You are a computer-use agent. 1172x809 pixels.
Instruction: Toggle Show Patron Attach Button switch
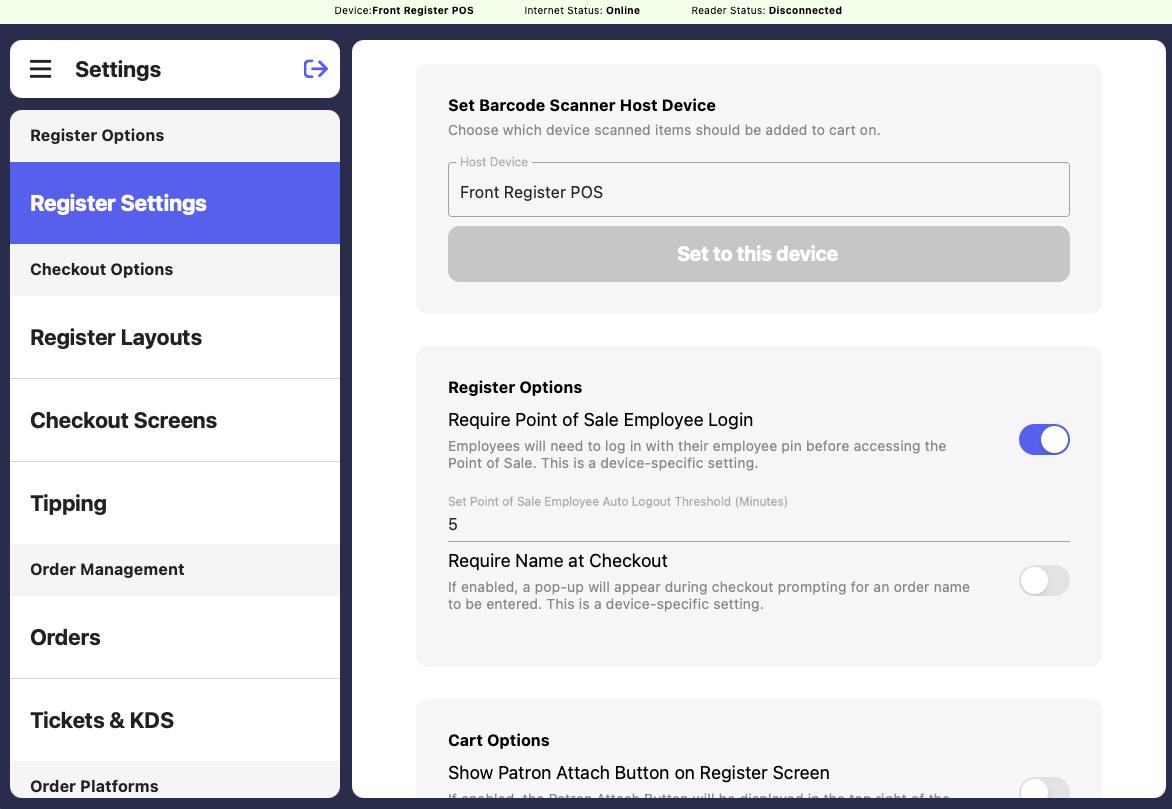coord(1043,788)
